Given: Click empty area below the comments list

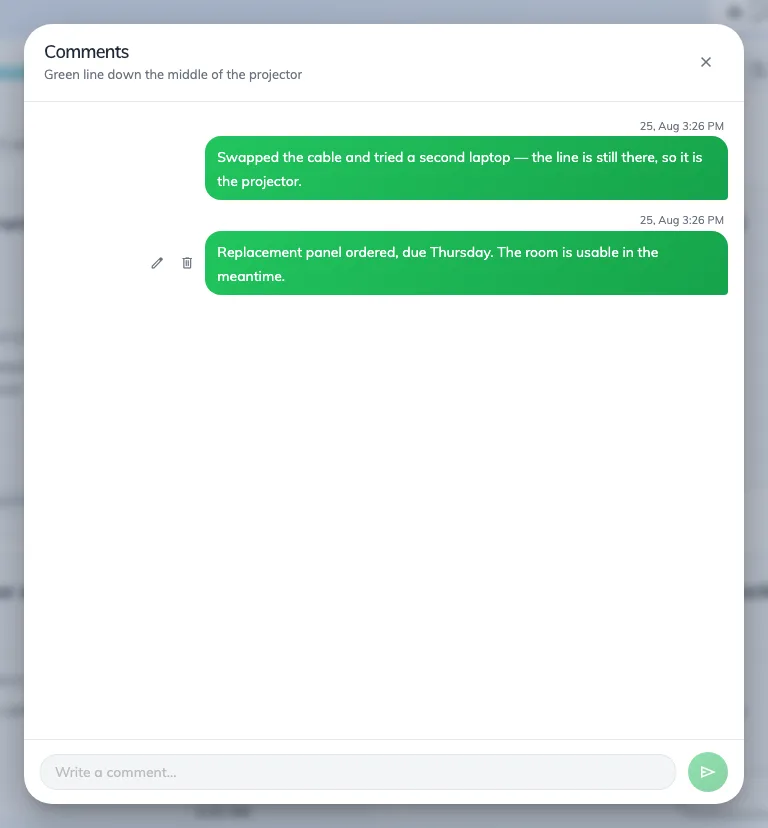Looking at the screenshot, I should 383,518.
